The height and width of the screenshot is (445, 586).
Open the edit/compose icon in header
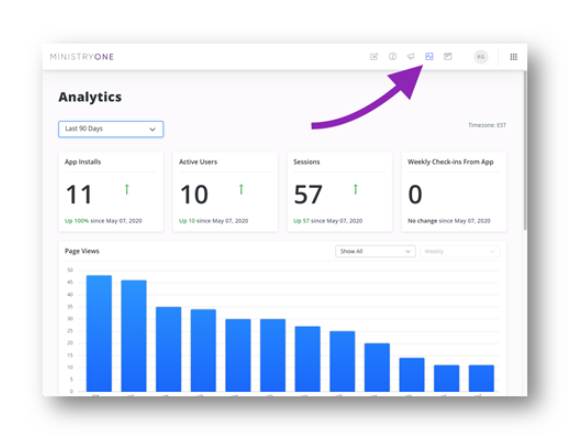[374, 56]
